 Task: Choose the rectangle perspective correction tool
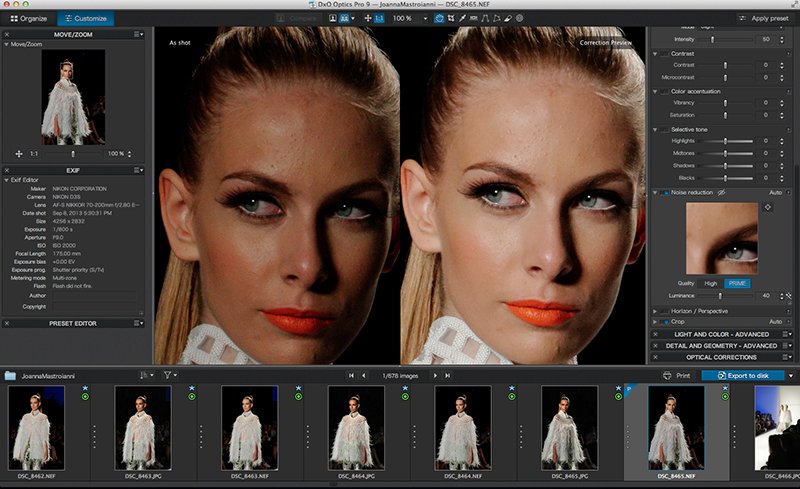[x=496, y=18]
